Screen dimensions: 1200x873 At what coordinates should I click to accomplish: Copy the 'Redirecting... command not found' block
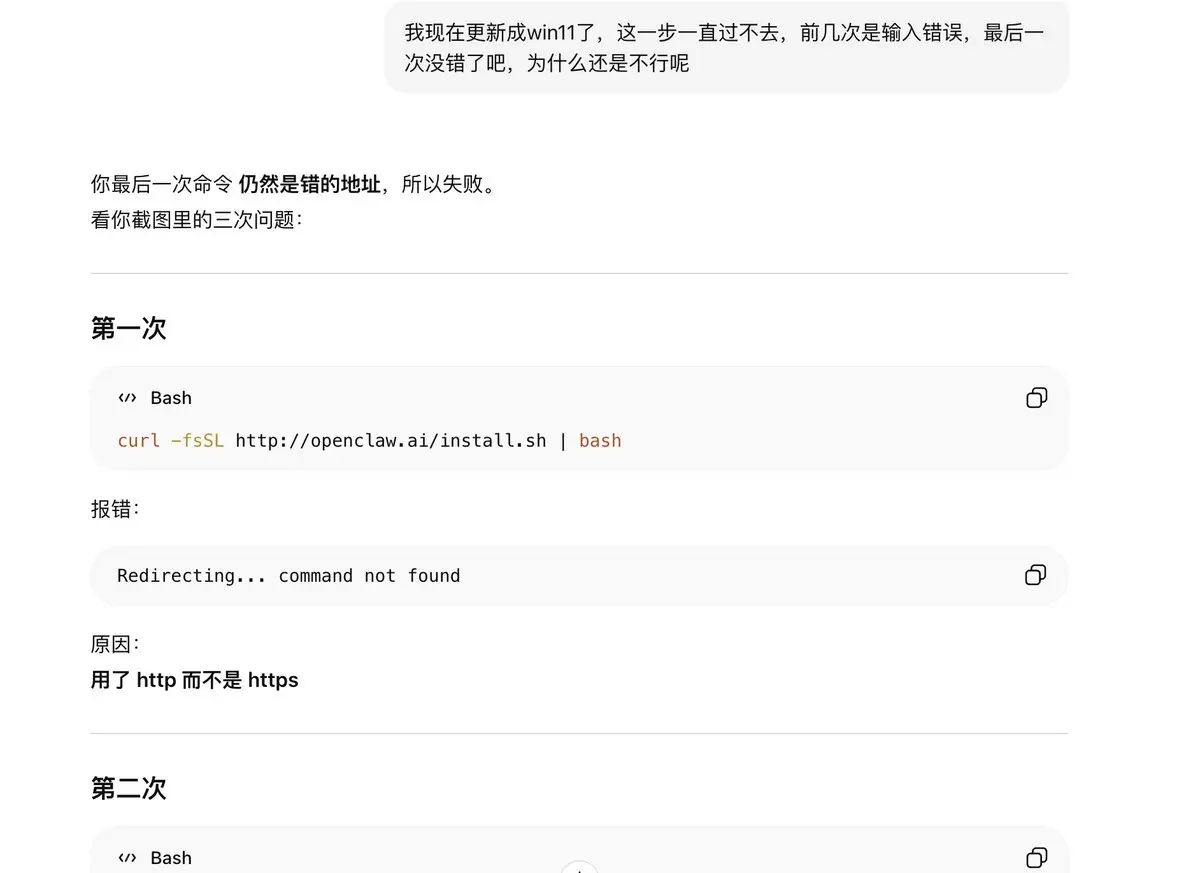point(1036,575)
